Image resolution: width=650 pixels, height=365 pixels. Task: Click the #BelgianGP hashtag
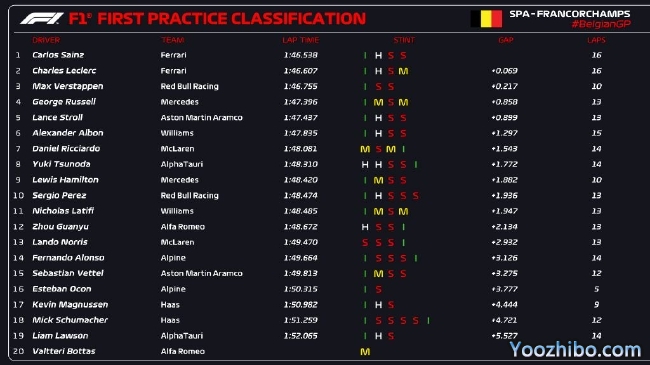coord(601,24)
